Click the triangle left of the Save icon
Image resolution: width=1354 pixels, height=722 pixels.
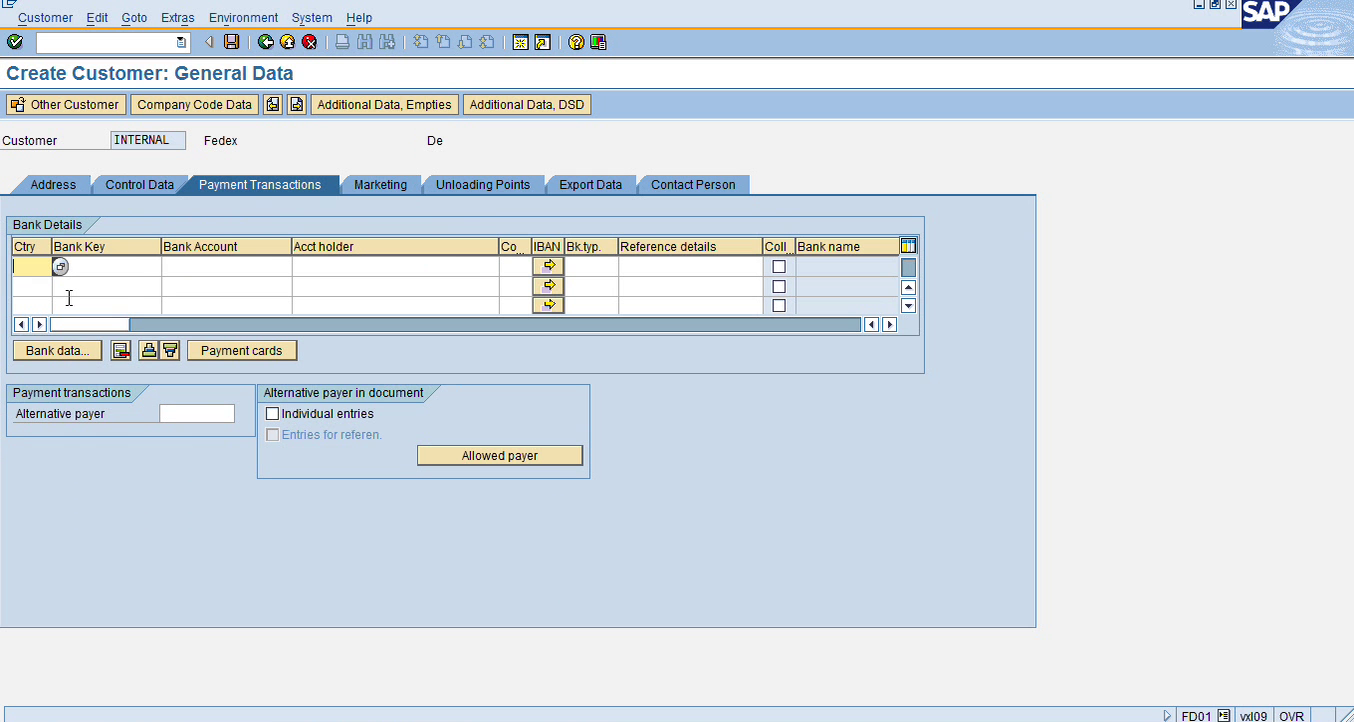coord(209,42)
